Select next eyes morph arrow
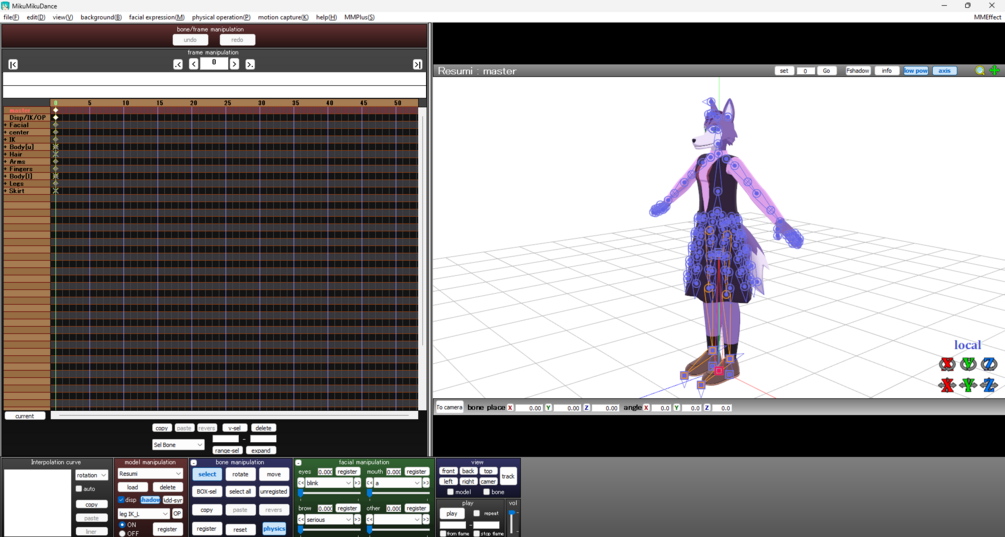Screen dimensions: 1005x537 point(357,483)
